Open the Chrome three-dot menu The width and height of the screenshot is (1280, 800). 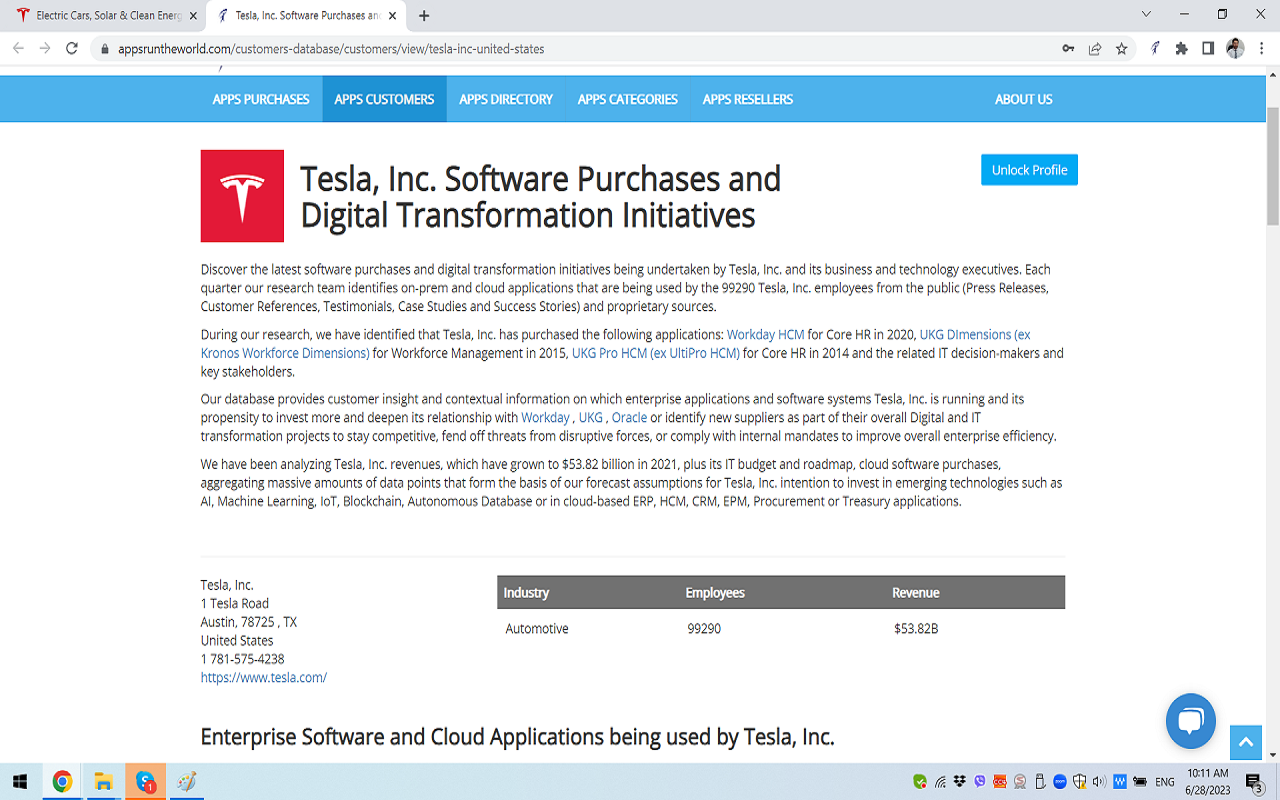pyautogui.click(x=1260, y=48)
